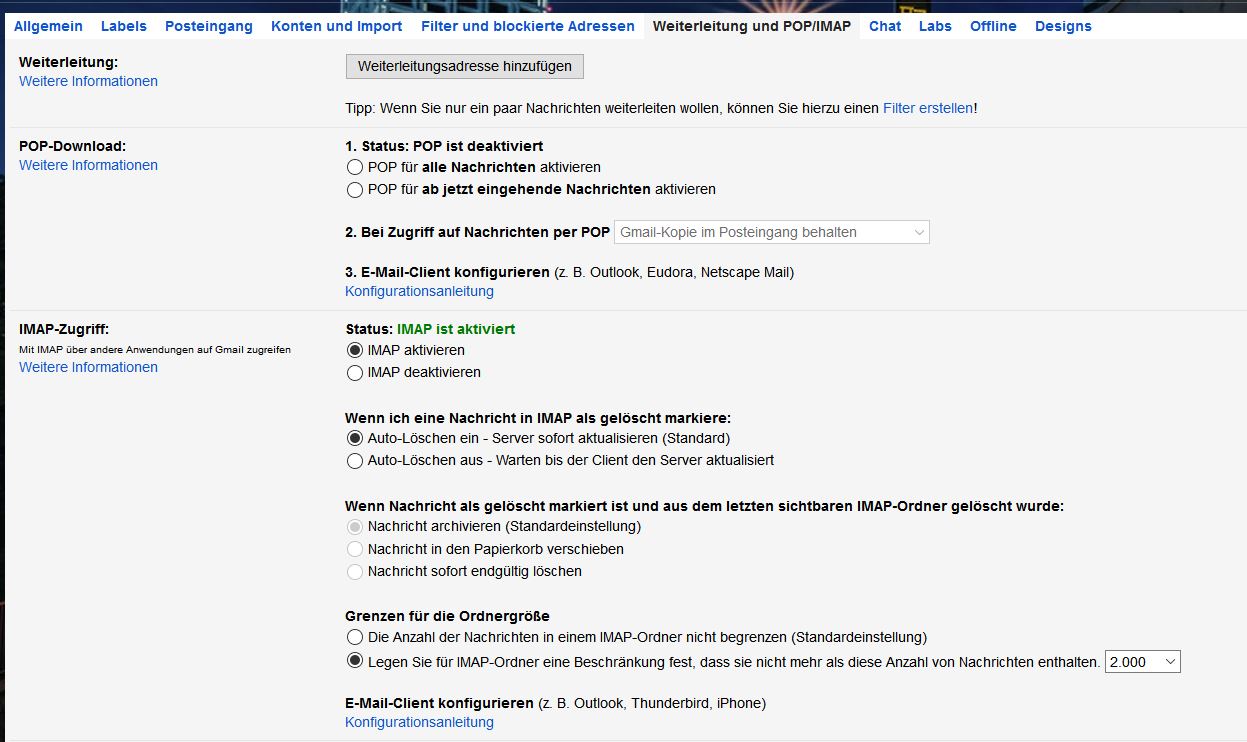Open POP section Konfigurationsanleitung link
This screenshot has width=1247, height=742.
(x=419, y=291)
